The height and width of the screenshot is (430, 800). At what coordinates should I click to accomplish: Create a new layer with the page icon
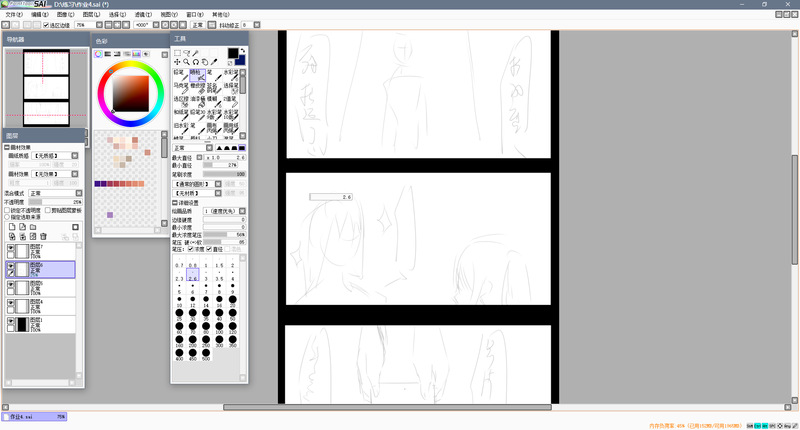[x=11, y=227]
